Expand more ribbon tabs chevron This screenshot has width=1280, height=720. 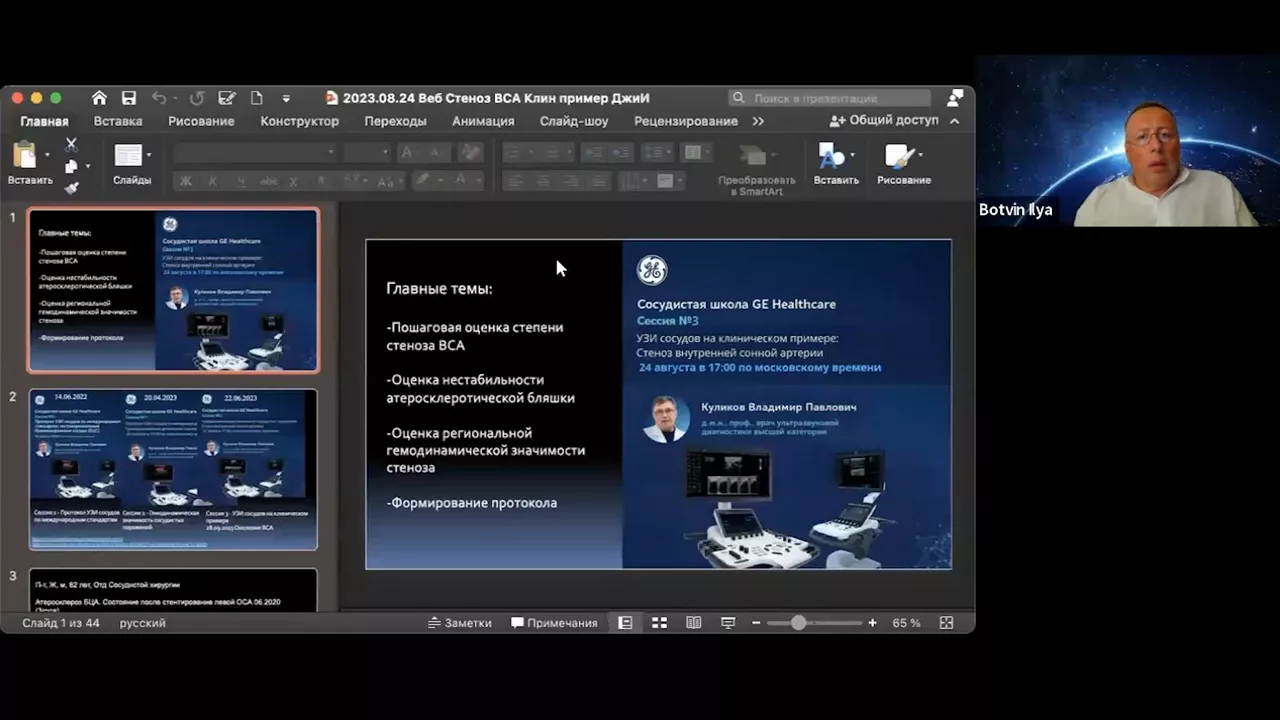coord(758,121)
